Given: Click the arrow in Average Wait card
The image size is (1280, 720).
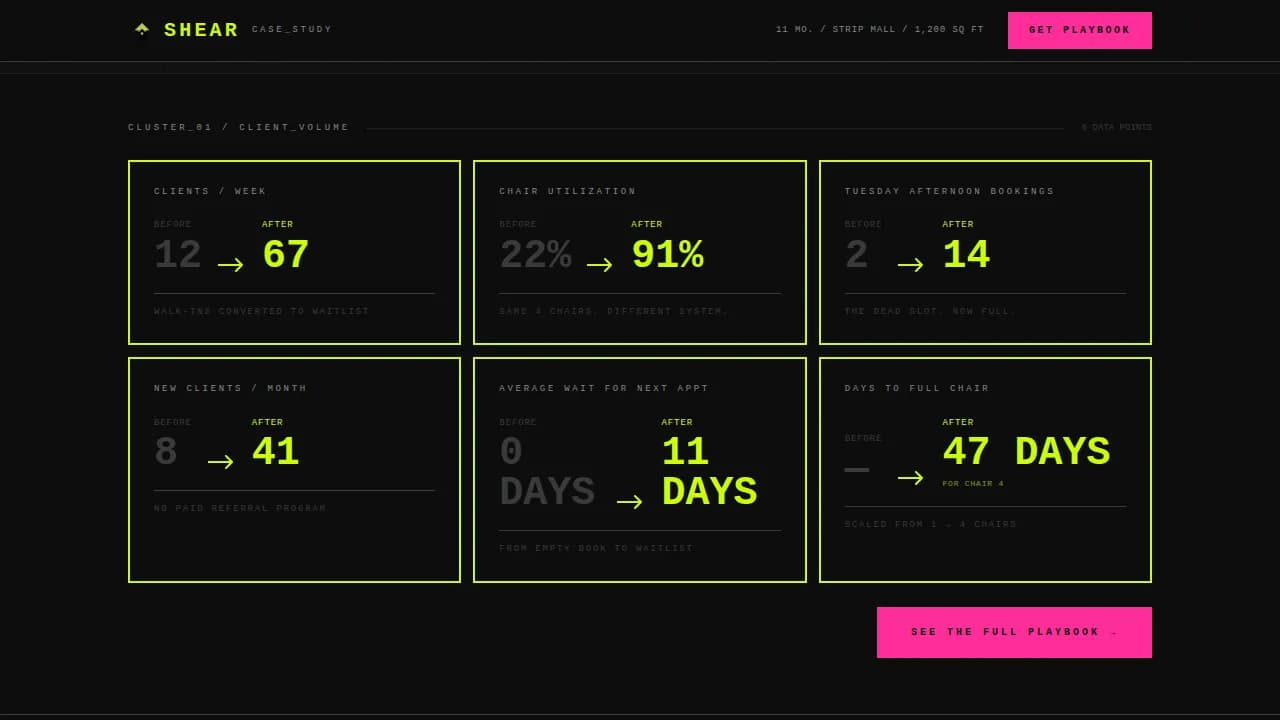Looking at the screenshot, I should coord(630,502).
